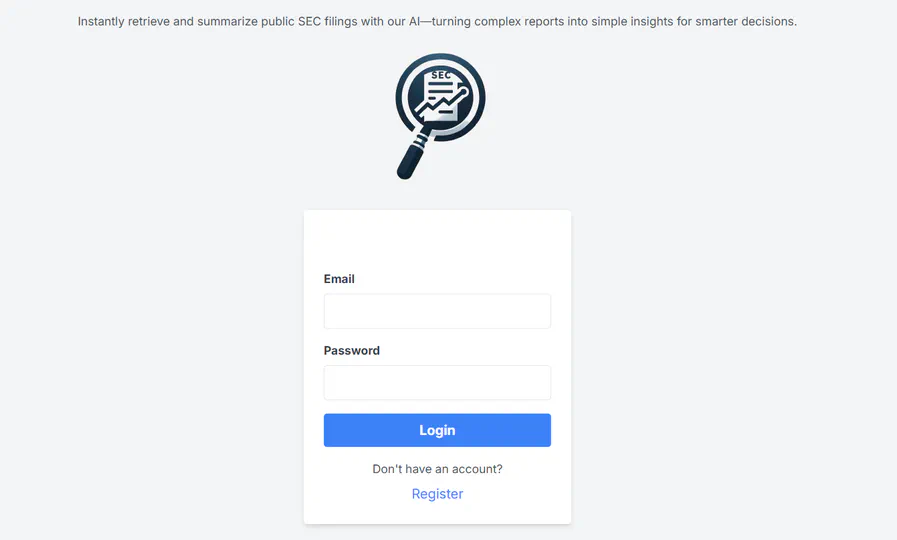This screenshot has width=897, height=540.
Task: Click "smarter decisions" at tagline end
Action: click(746, 22)
